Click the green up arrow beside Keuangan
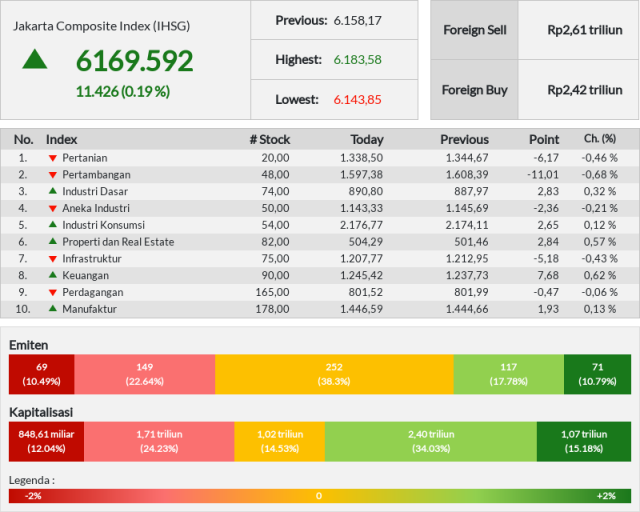This screenshot has height=512, width=640. [53, 275]
